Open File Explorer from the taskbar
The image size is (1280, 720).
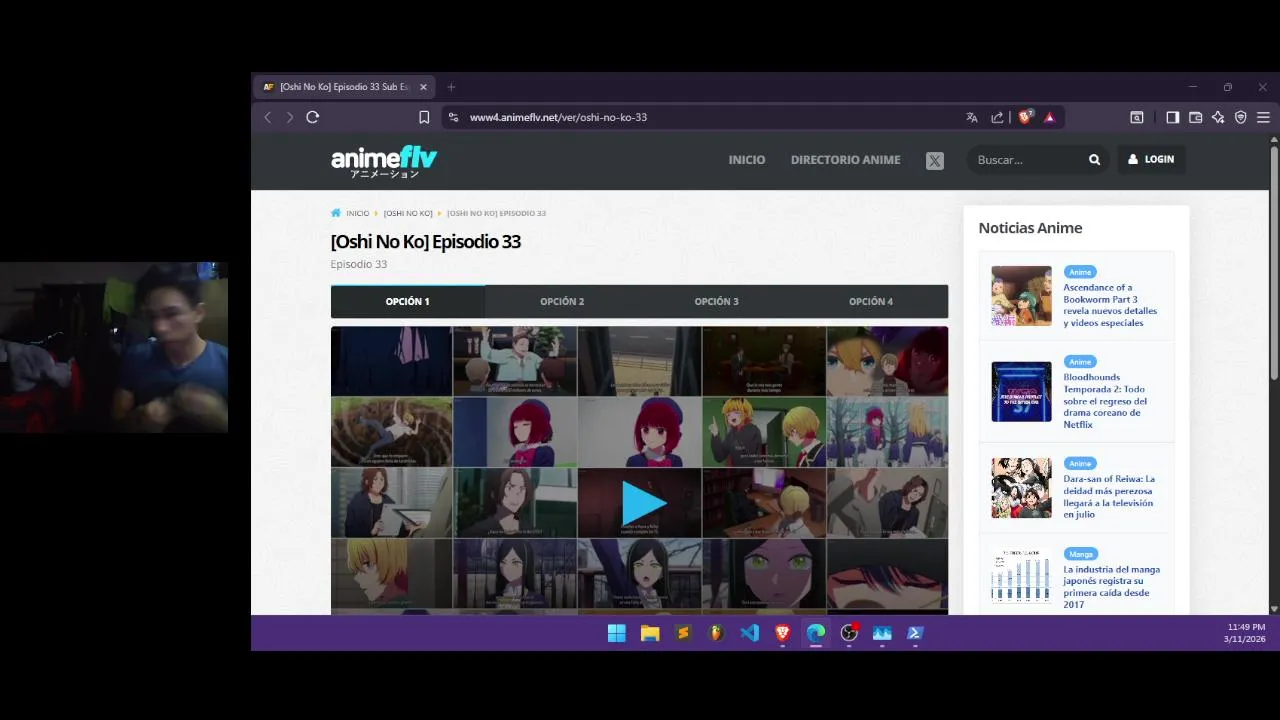tap(650, 633)
